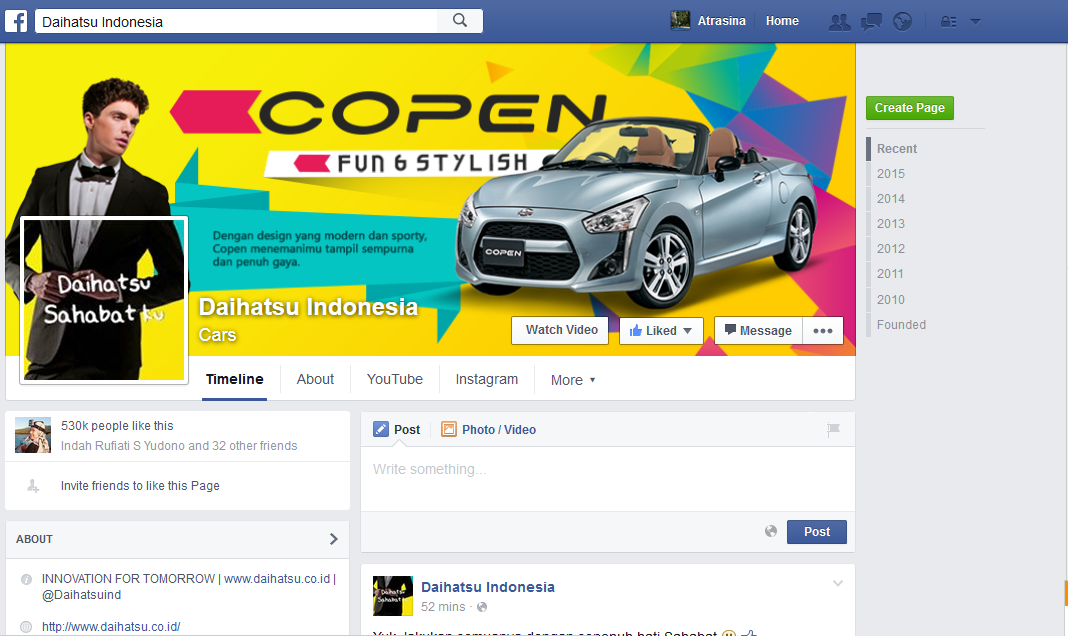The height and width of the screenshot is (636, 1068).
Task: Click the pencil Post icon
Action: [x=381, y=429]
